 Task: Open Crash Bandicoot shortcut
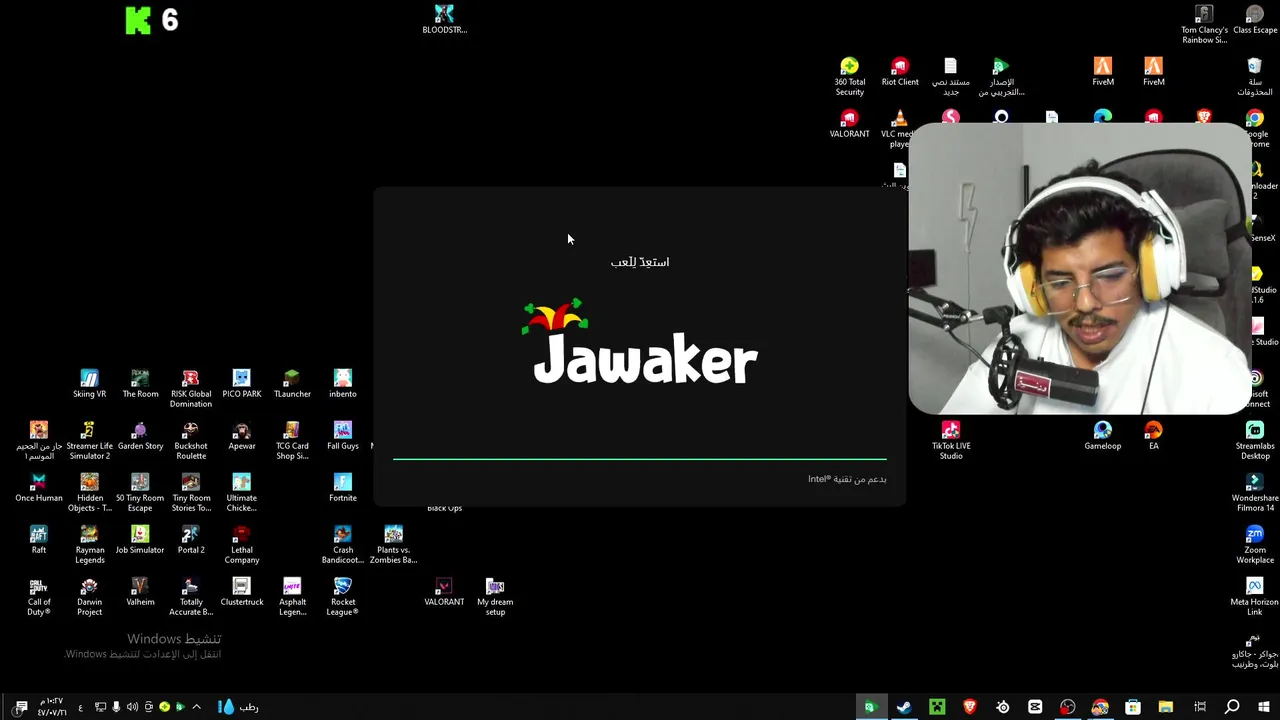[343, 544]
